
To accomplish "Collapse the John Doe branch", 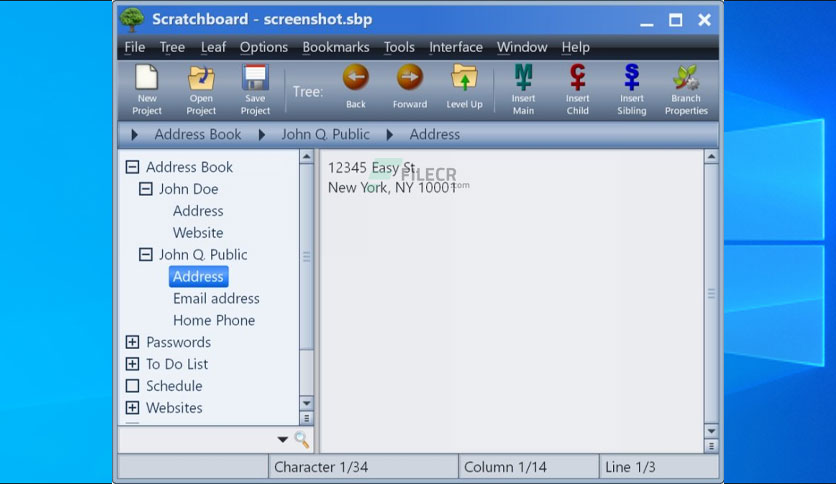I will tap(146, 189).
